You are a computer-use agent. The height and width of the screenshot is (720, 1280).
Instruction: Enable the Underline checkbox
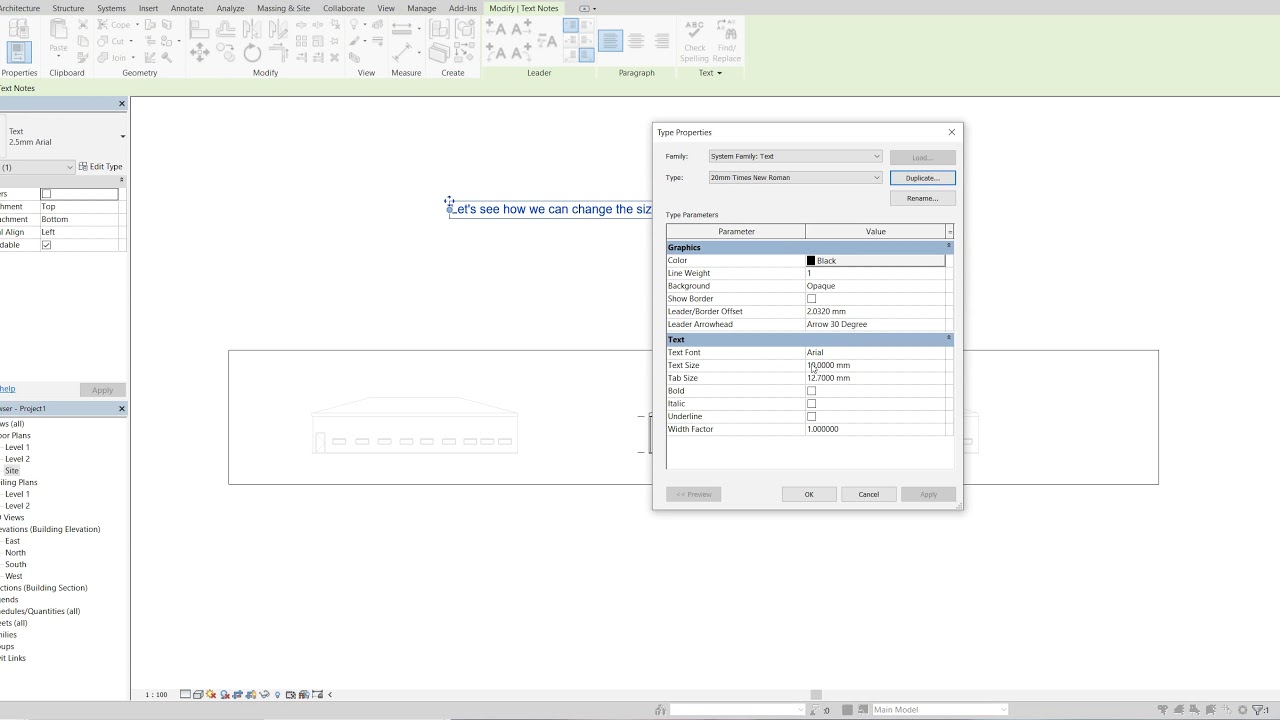(811, 417)
